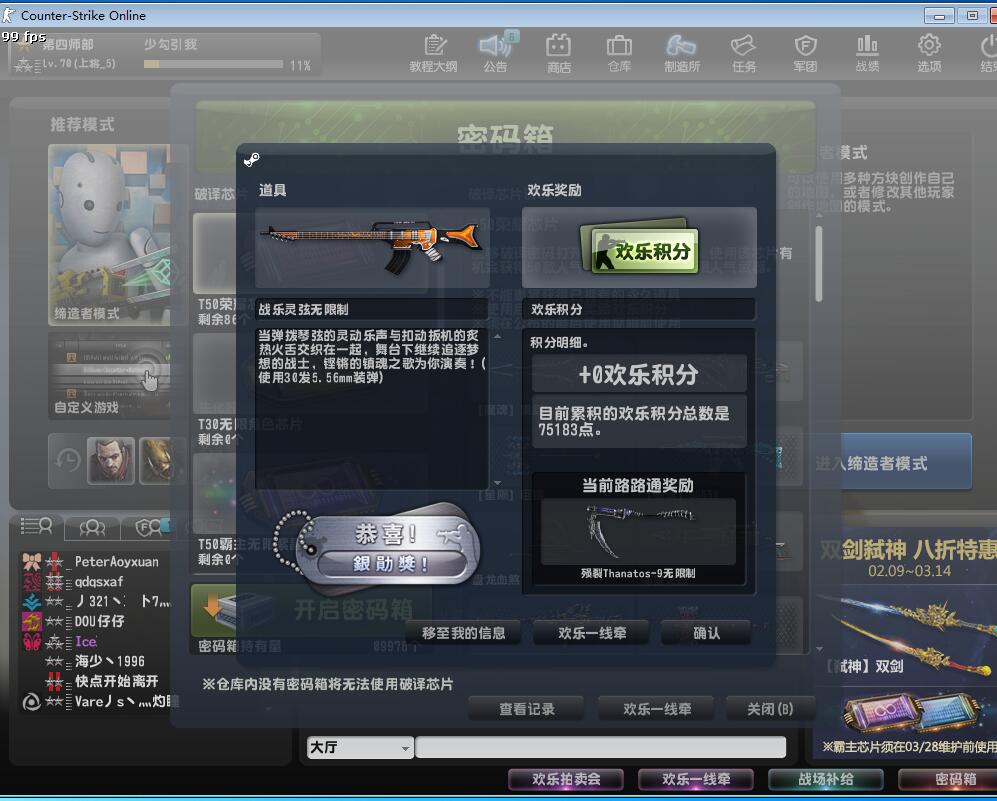
Task: Click the 欢乐积分 reward card image
Action: click(x=640, y=248)
